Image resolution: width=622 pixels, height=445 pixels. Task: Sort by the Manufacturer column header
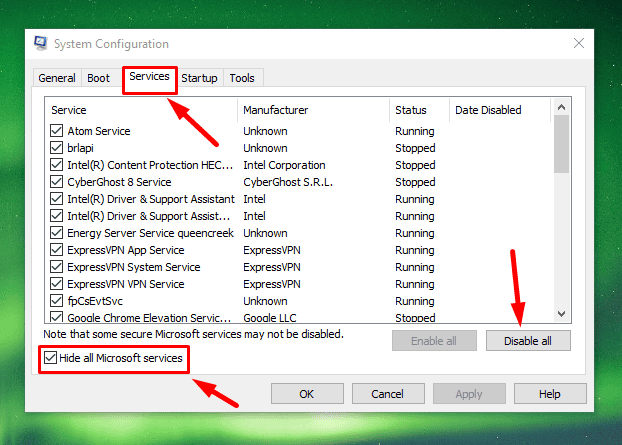pyautogui.click(x=313, y=110)
